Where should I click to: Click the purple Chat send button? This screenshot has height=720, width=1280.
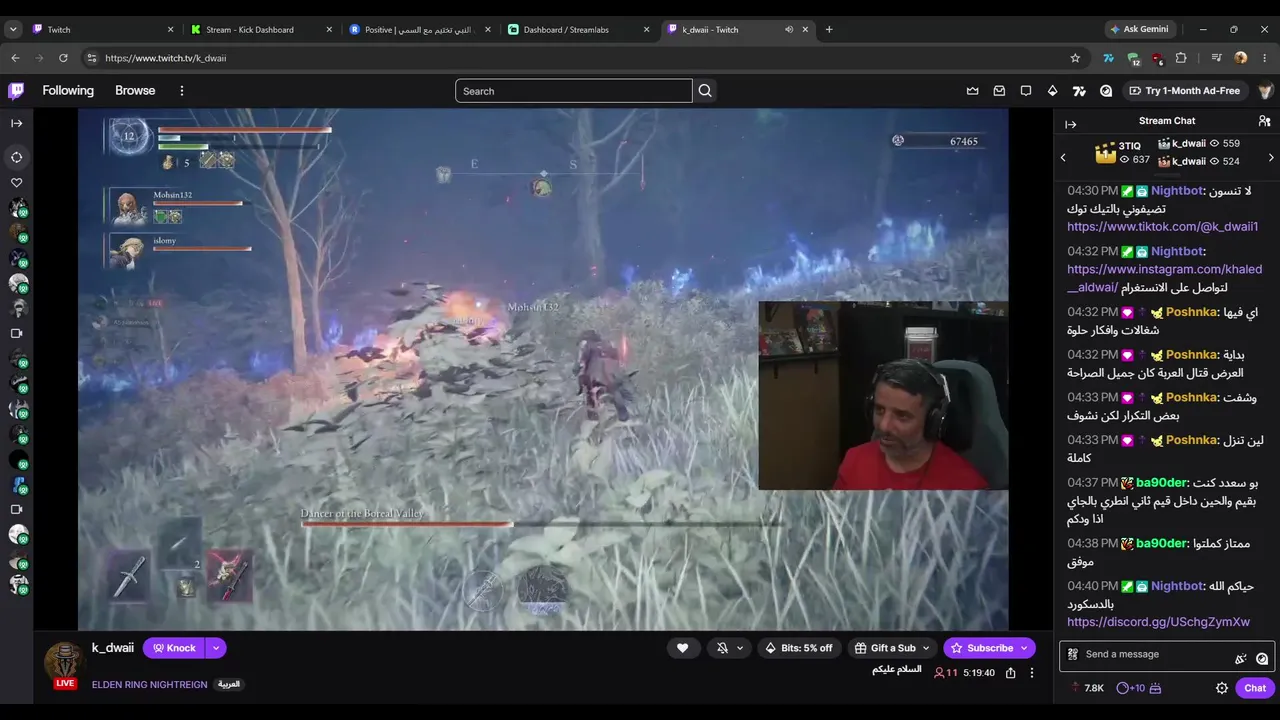(1255, 688)
